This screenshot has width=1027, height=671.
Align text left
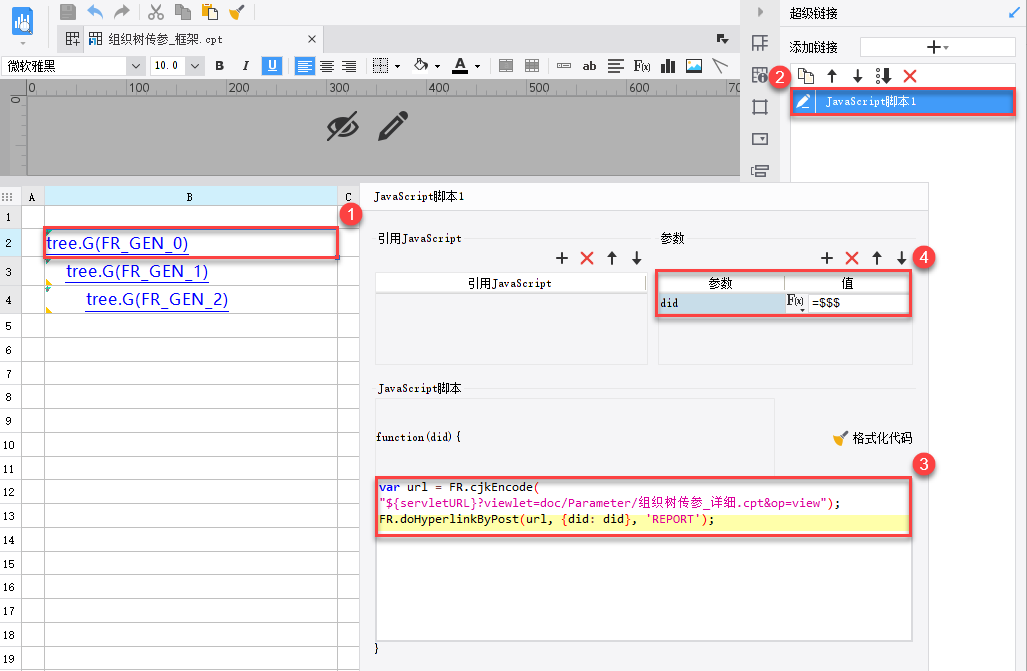pyautogui.click(x=305, y=66)
